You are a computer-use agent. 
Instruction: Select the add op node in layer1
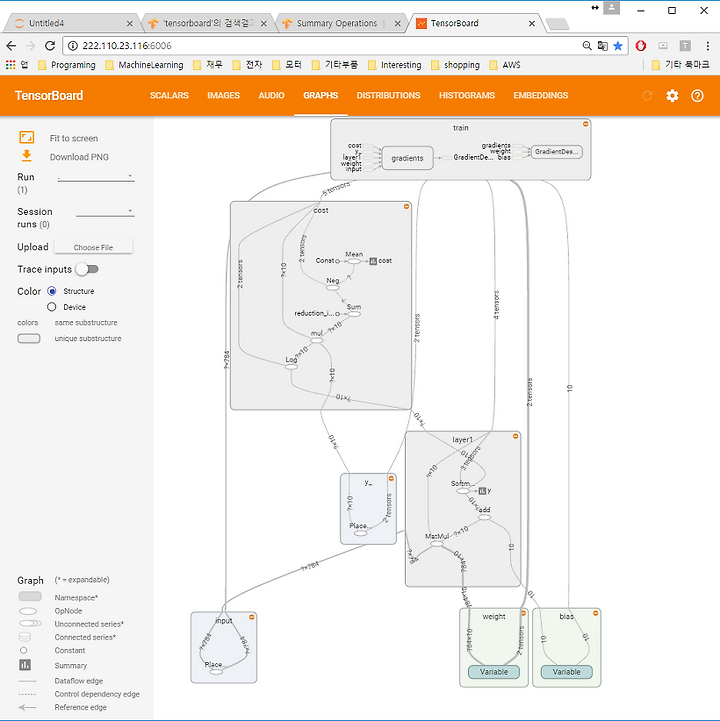tap(484, 517)
